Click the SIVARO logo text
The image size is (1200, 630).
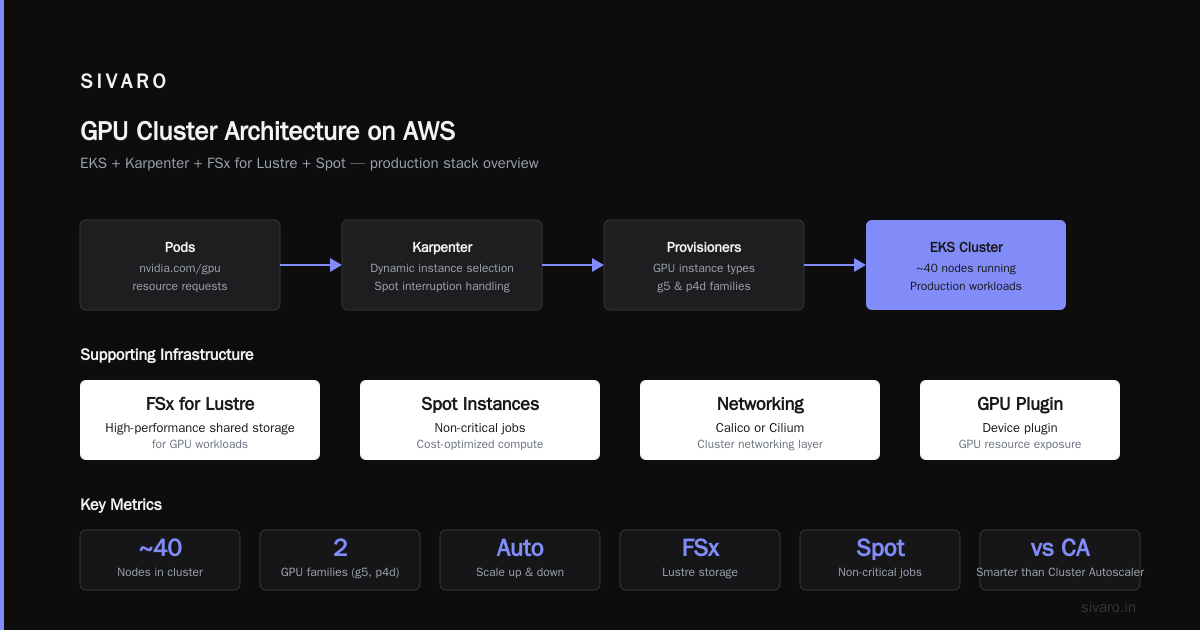pos(124,82)
